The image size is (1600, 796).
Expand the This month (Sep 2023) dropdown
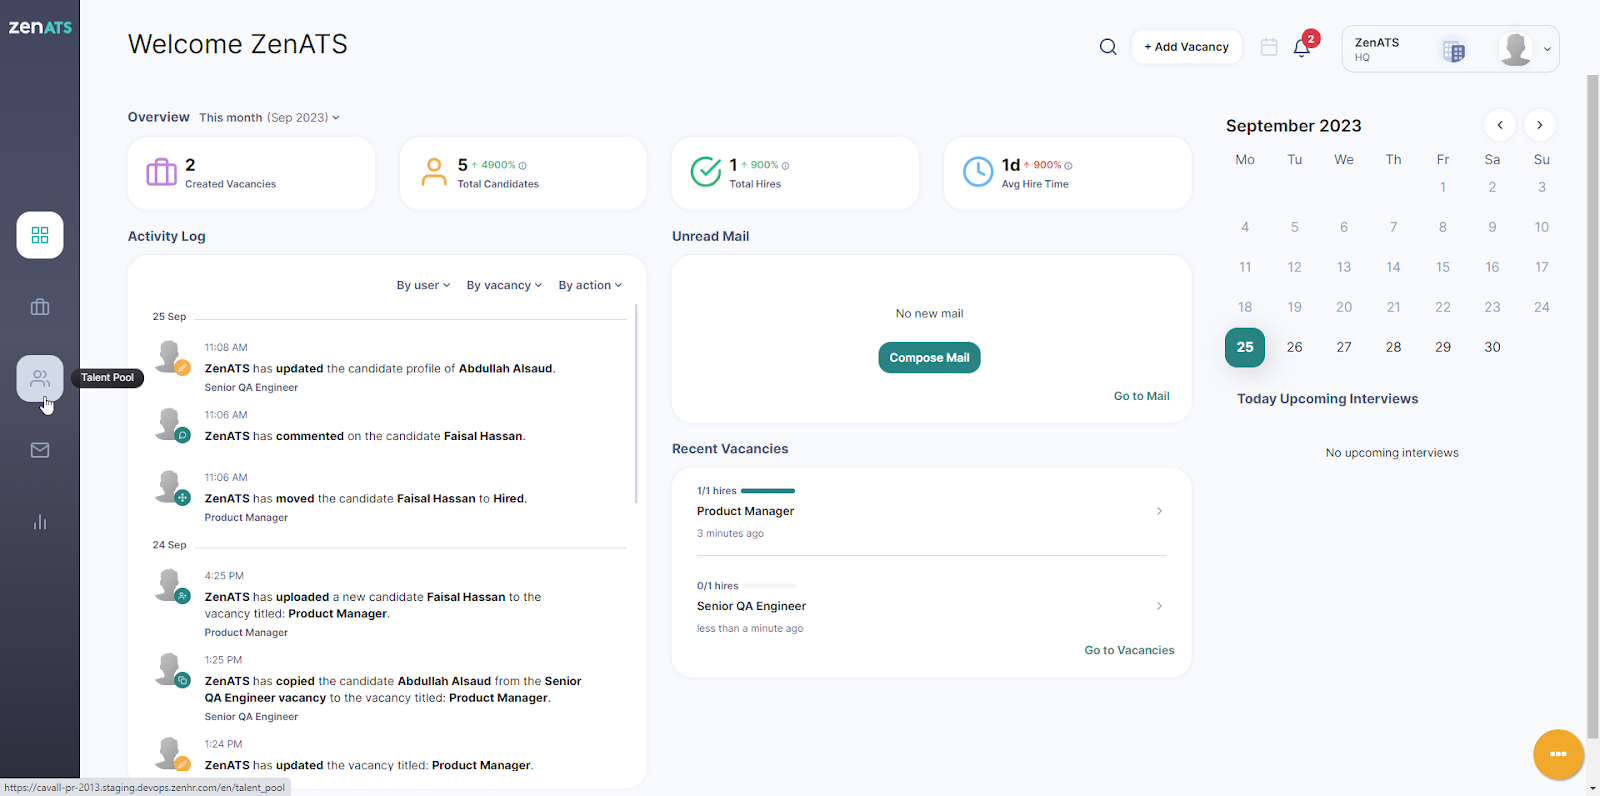click(x=270, y=118)
